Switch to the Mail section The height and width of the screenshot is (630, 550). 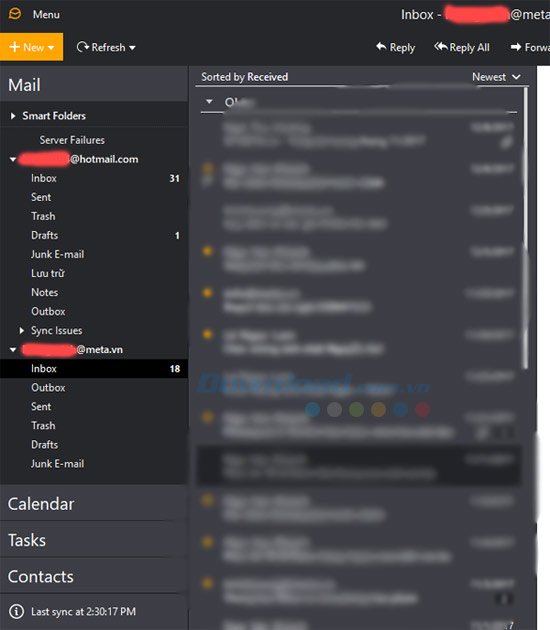tap(94, 85)
